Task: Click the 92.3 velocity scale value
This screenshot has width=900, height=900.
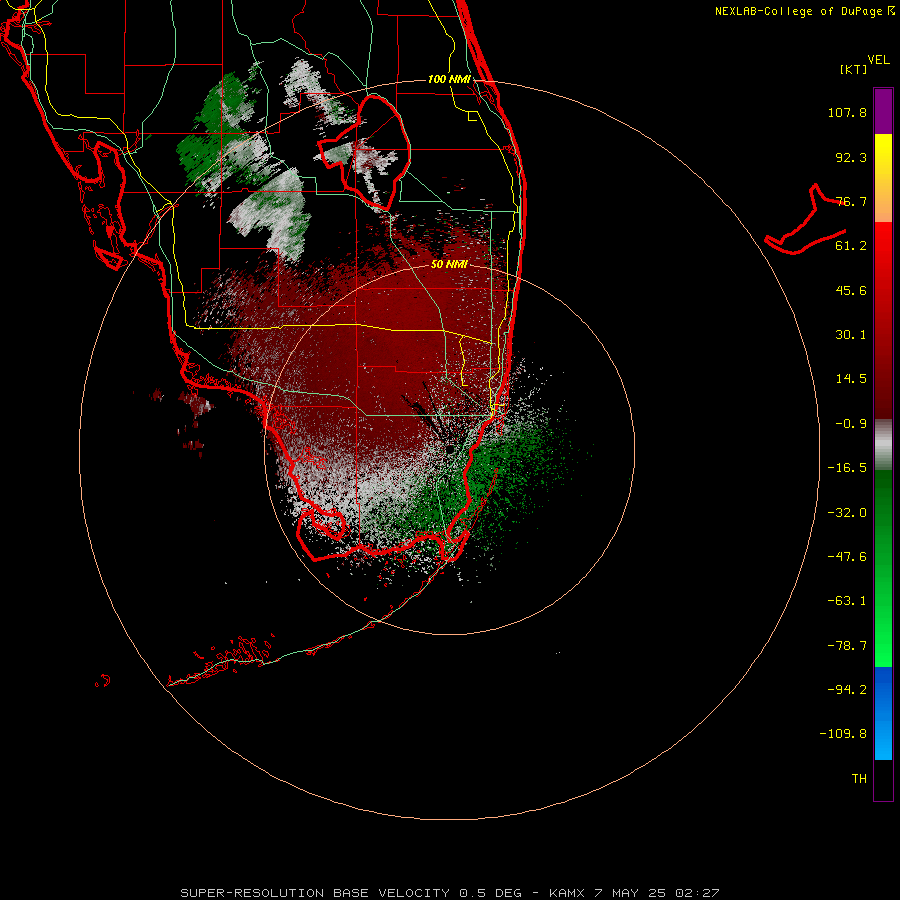Action: pyautogui.click(x=851, y=157)
